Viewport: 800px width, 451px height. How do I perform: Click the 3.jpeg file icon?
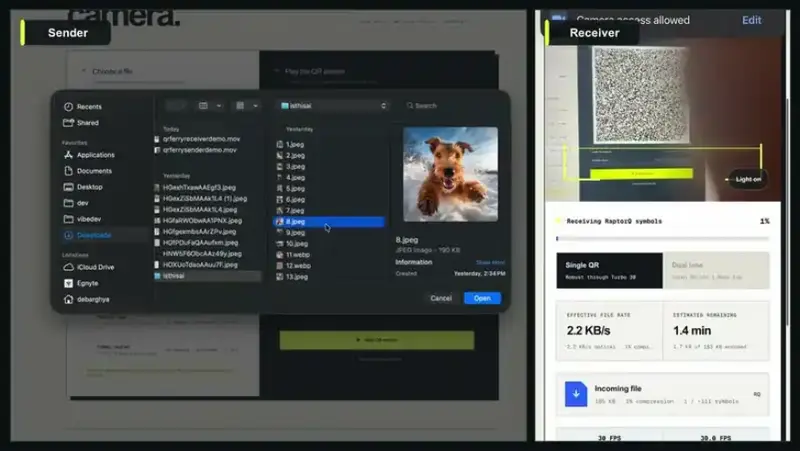(x=280, y=166)
